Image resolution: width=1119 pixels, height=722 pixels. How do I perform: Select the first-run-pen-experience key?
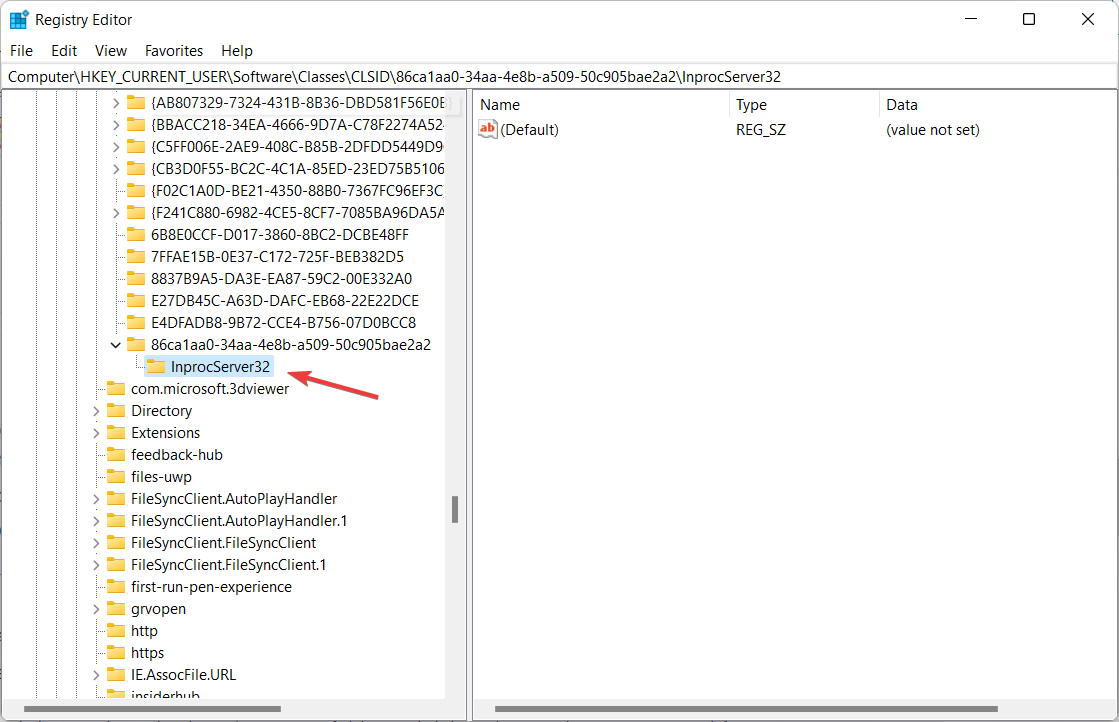(x=211, y=586)
